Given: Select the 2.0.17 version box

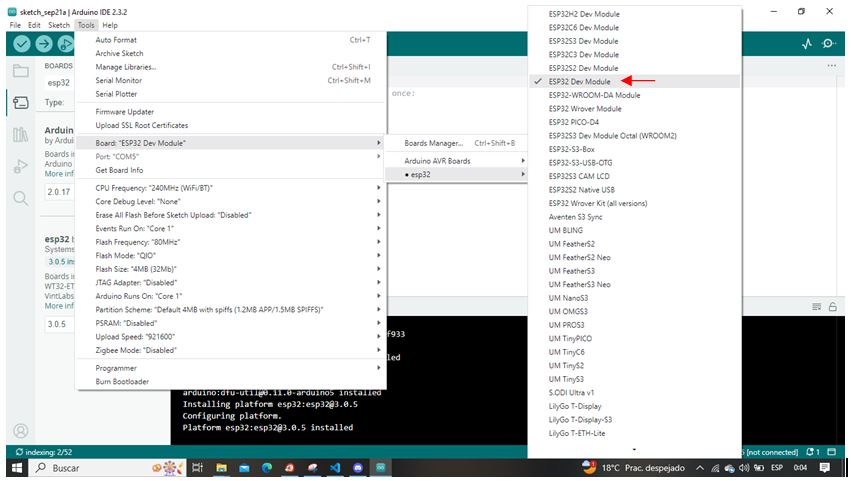Looking at the screenshot, I should pyautogui.click(x=59, y=192).
